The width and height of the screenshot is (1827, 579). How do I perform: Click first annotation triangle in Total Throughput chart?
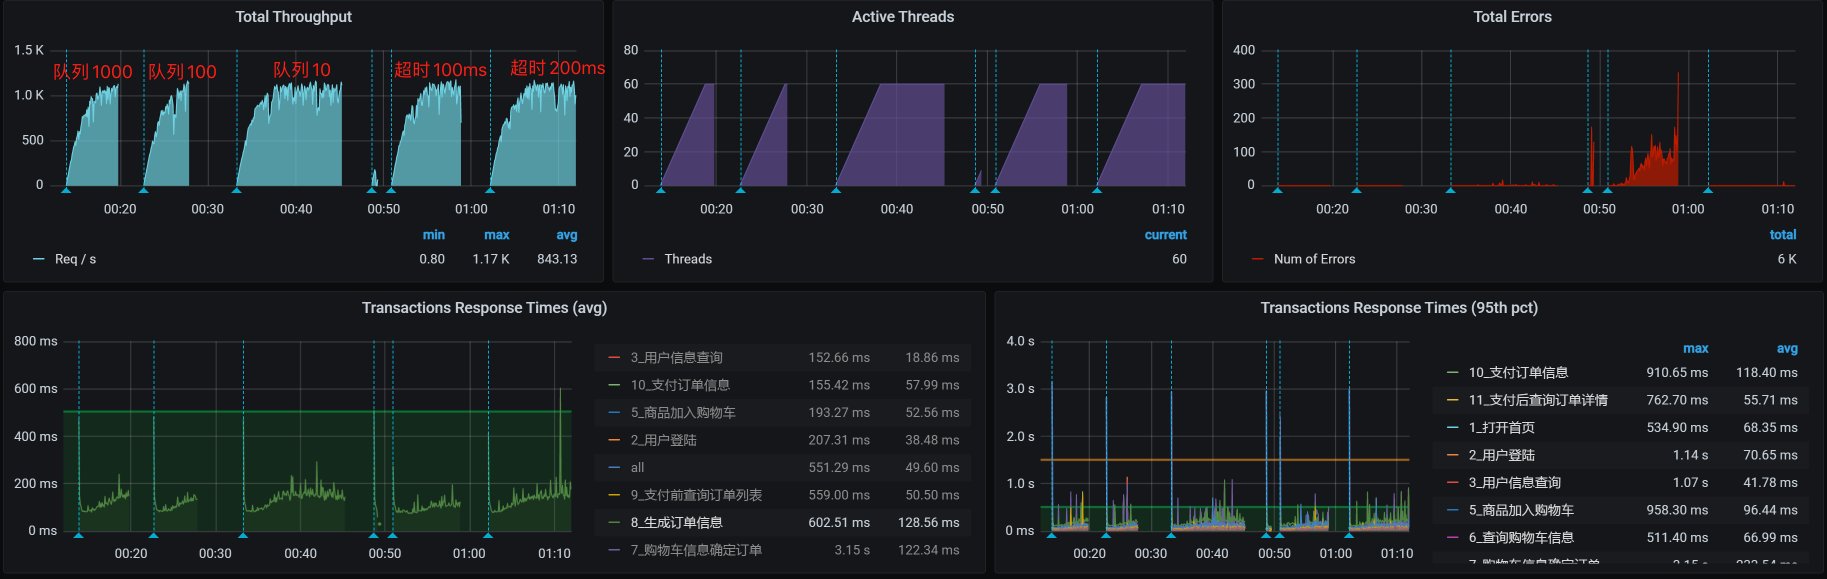pos(66,189)
